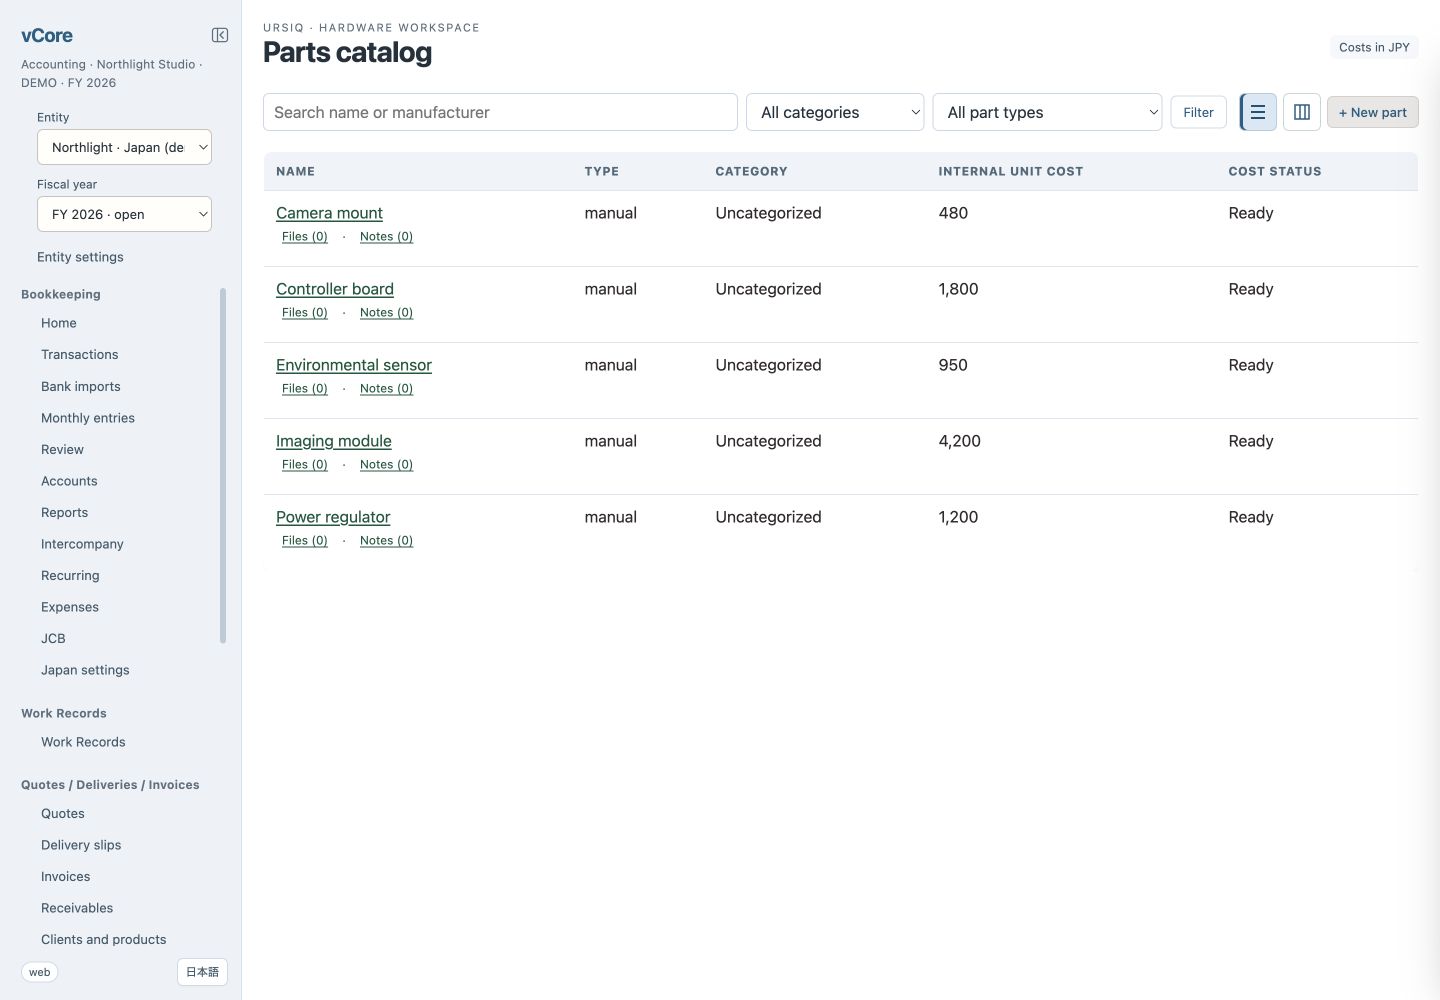The height and width of the screenshot is (1000, 1440).
Task: Open Clients and products page
Action: click(104, 940)
